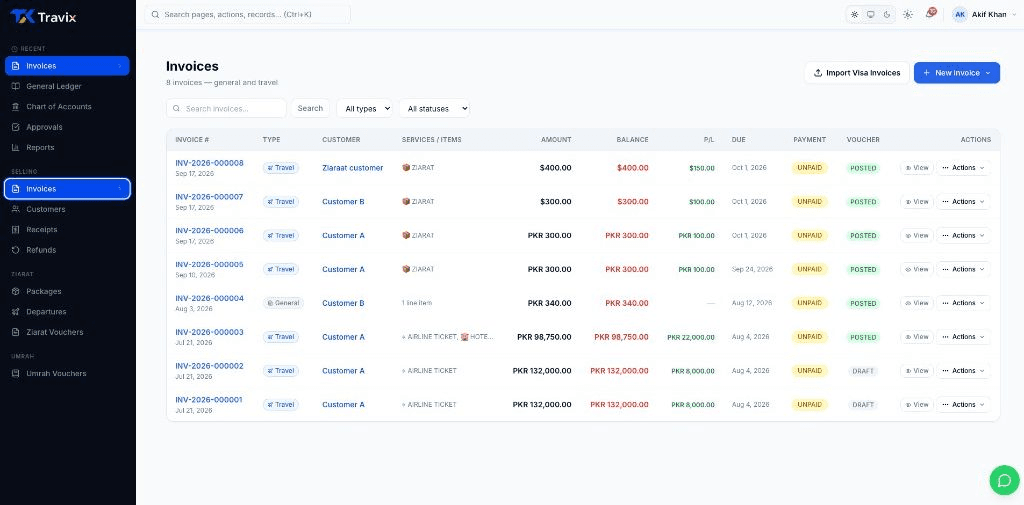Open notifications bell icon

point(930,14)
